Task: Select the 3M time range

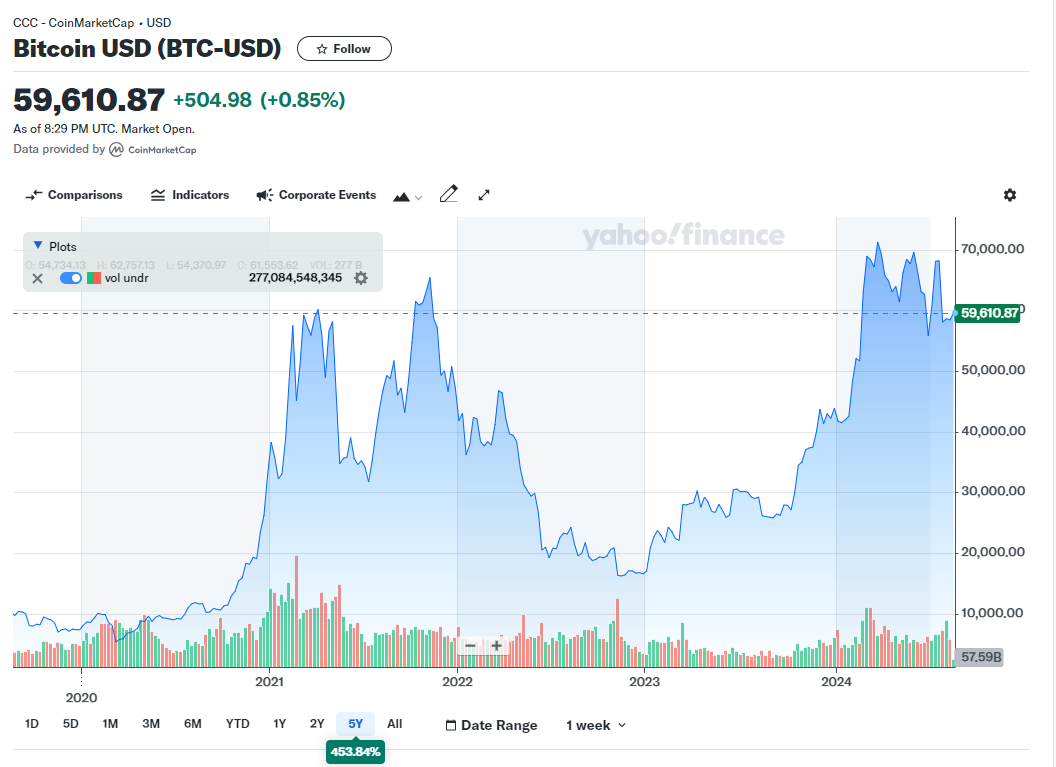Action: pos(151,724)
